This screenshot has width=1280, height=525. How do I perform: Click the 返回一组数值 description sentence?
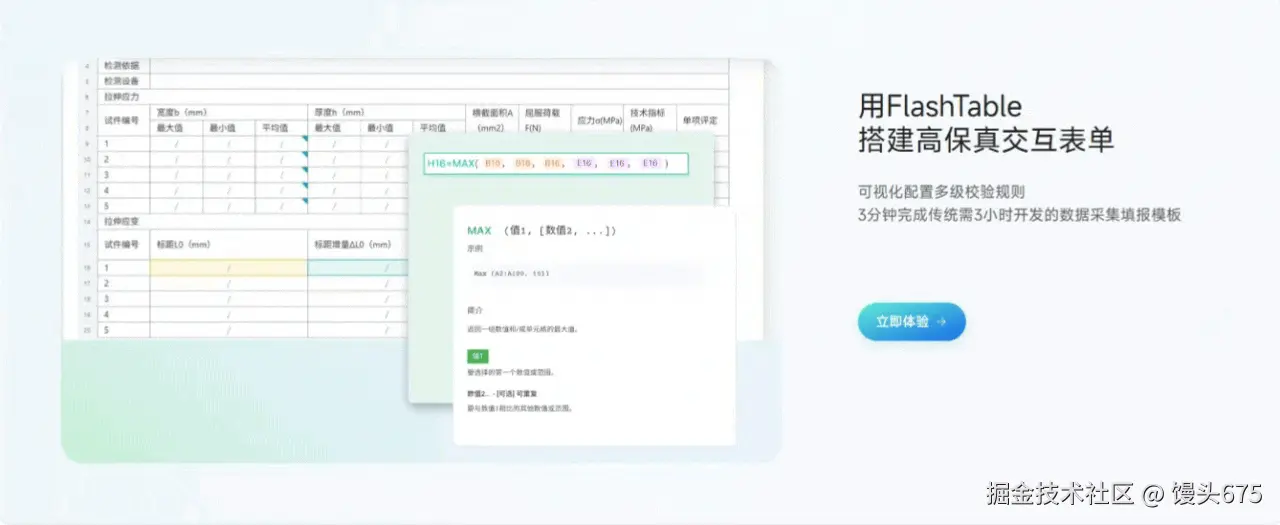point(521,329)
